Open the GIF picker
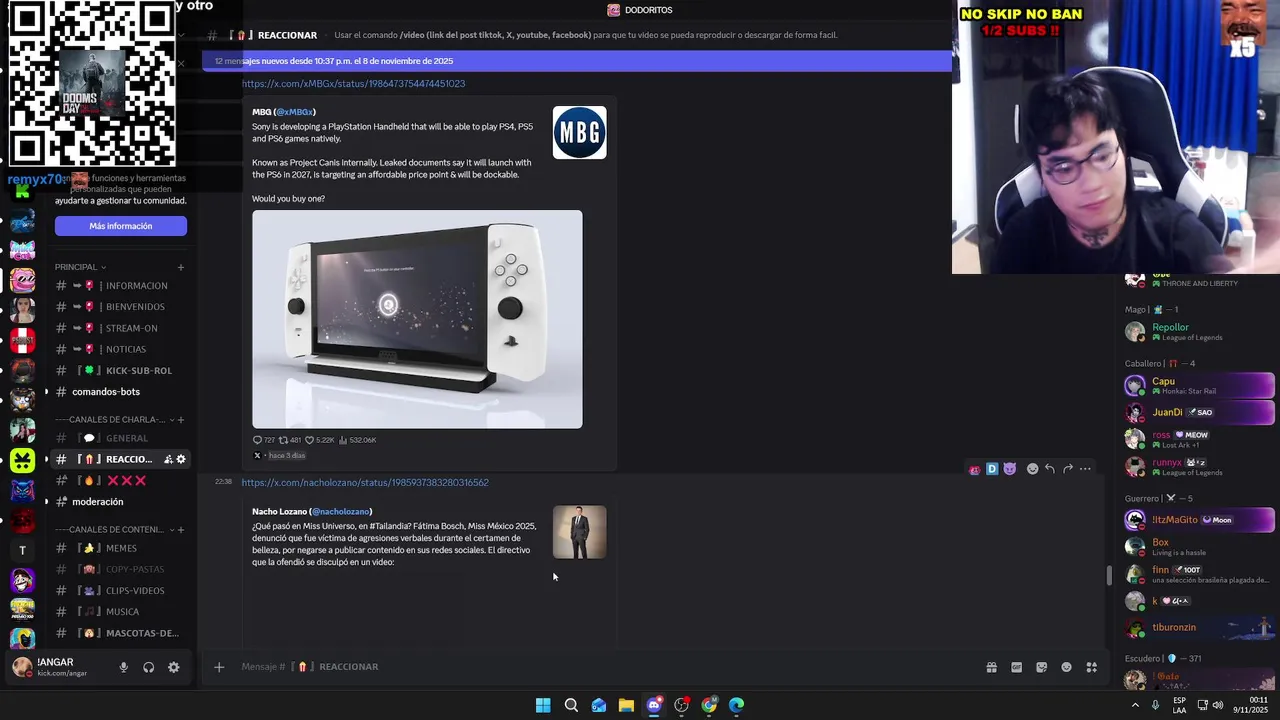 1017,667
